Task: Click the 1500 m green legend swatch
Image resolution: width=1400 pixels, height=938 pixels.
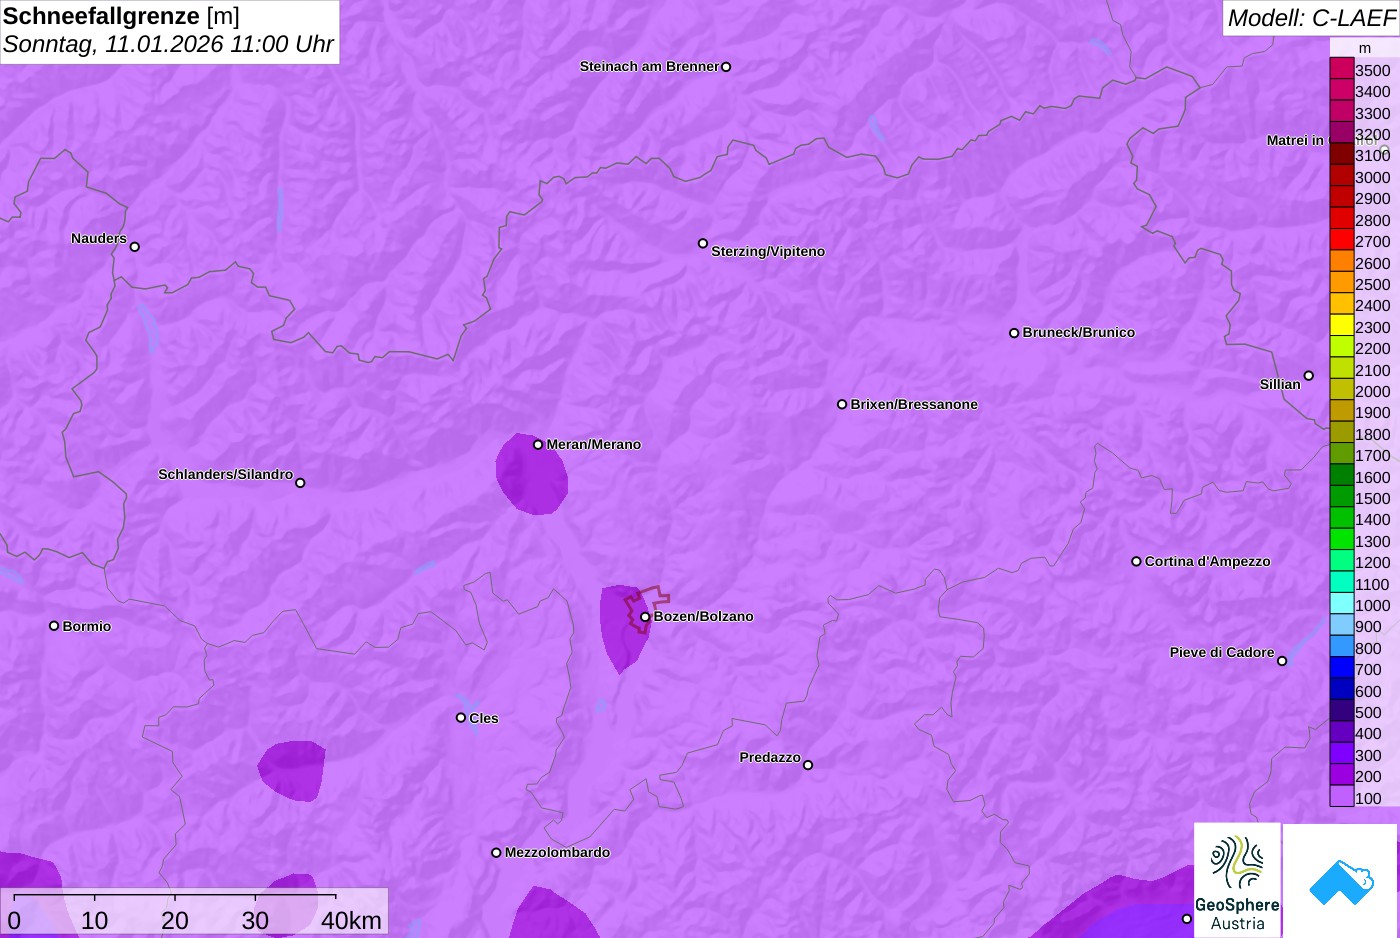Action: point(1342,497)
